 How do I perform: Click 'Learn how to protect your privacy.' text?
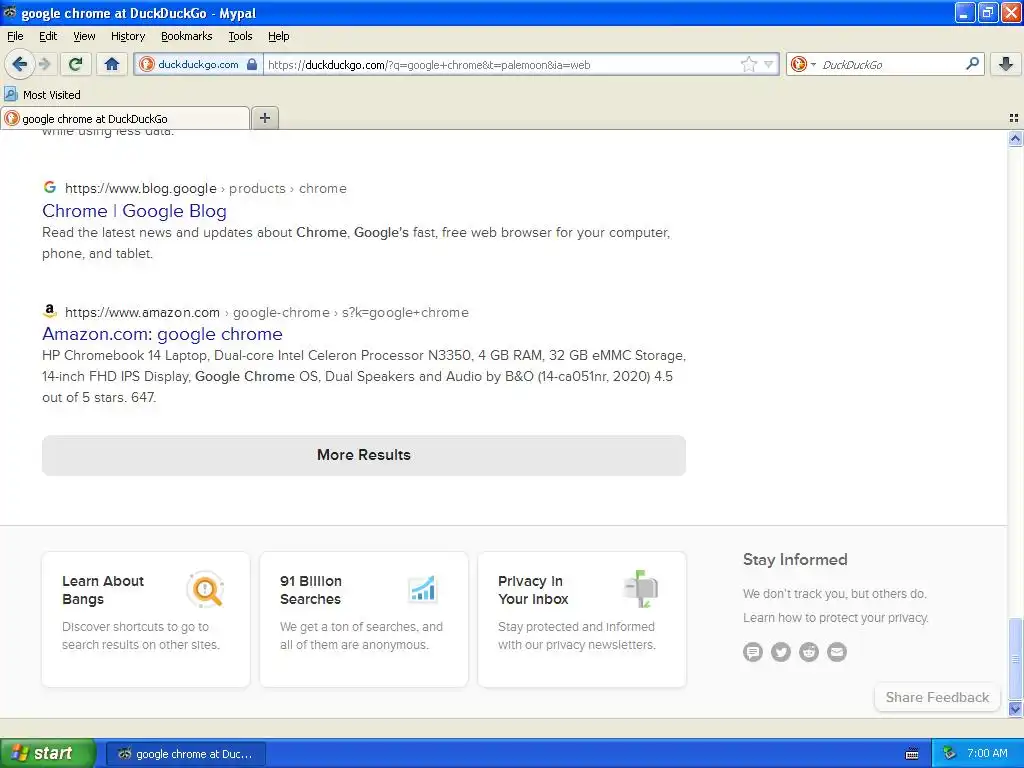pyautogui.click(x=835, y=618)
